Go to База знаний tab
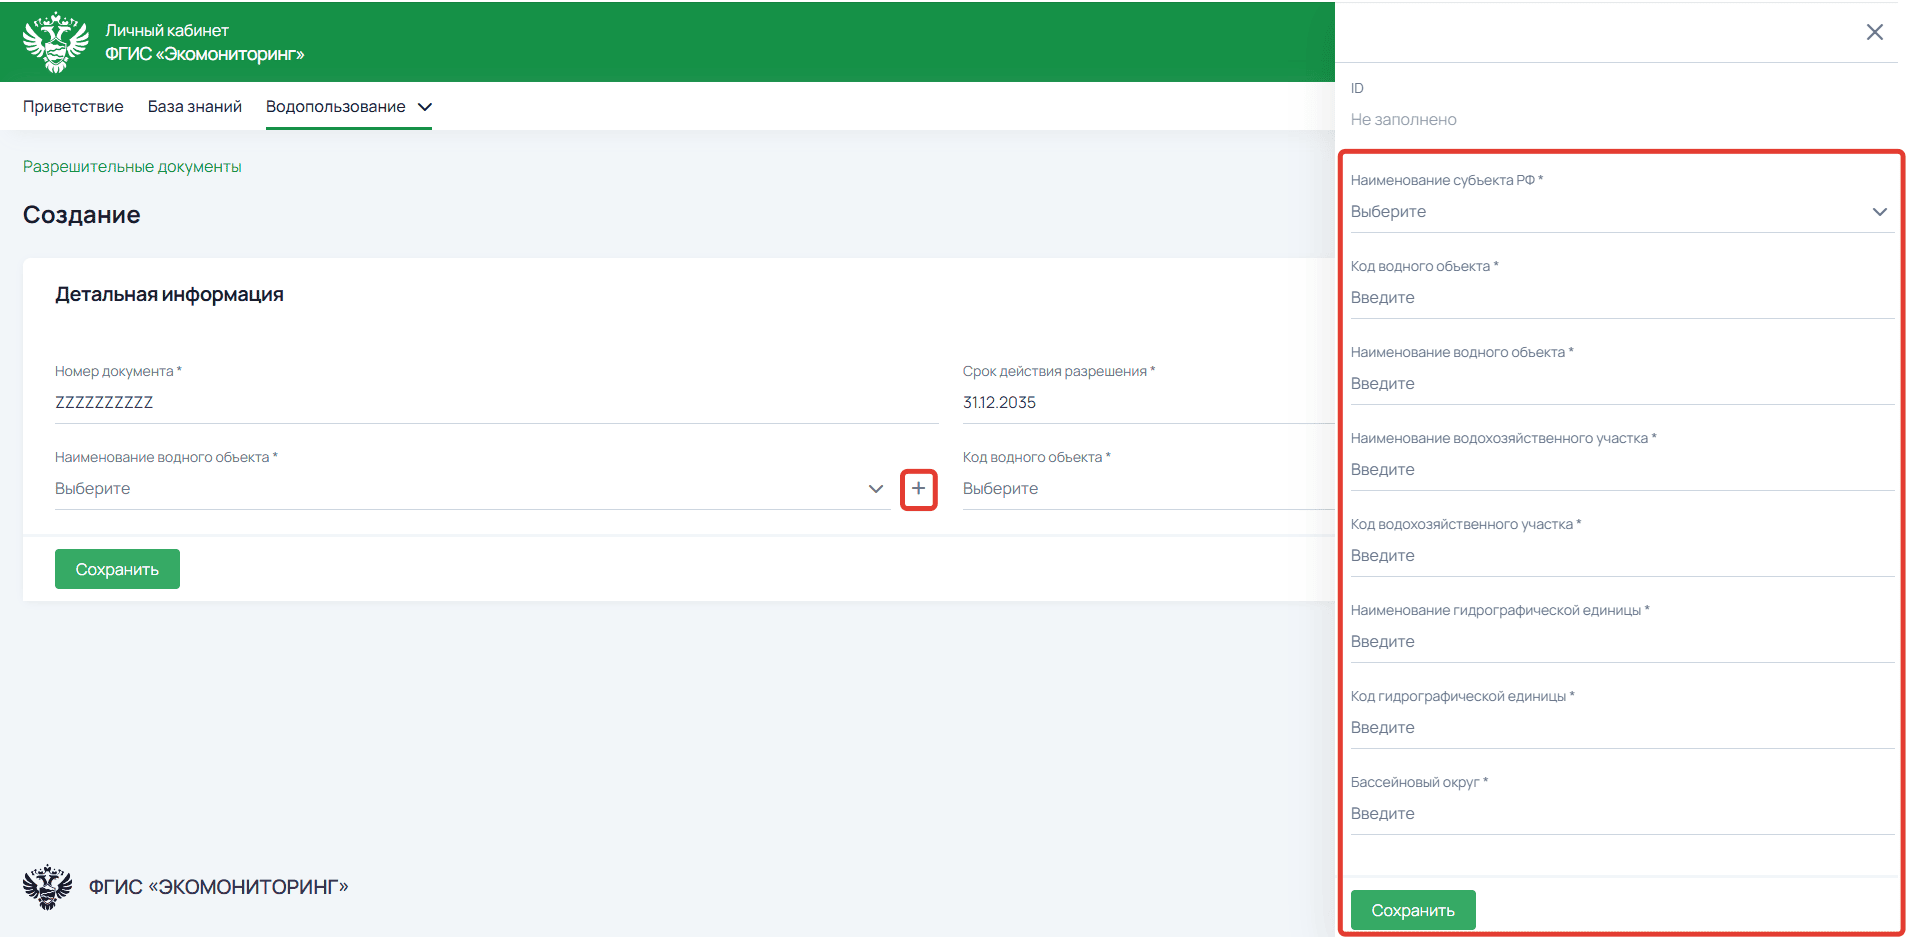The height and width of the screenshot is (937, 1906). [x=195, y=107]
